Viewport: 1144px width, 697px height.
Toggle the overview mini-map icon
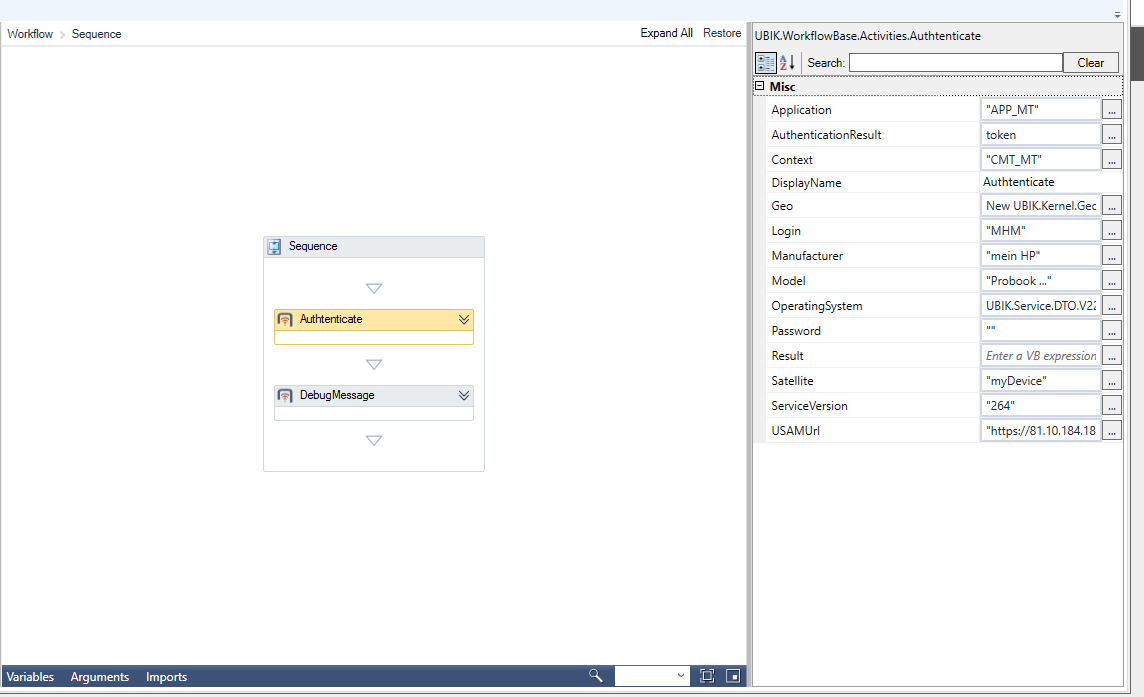point(733,676)
